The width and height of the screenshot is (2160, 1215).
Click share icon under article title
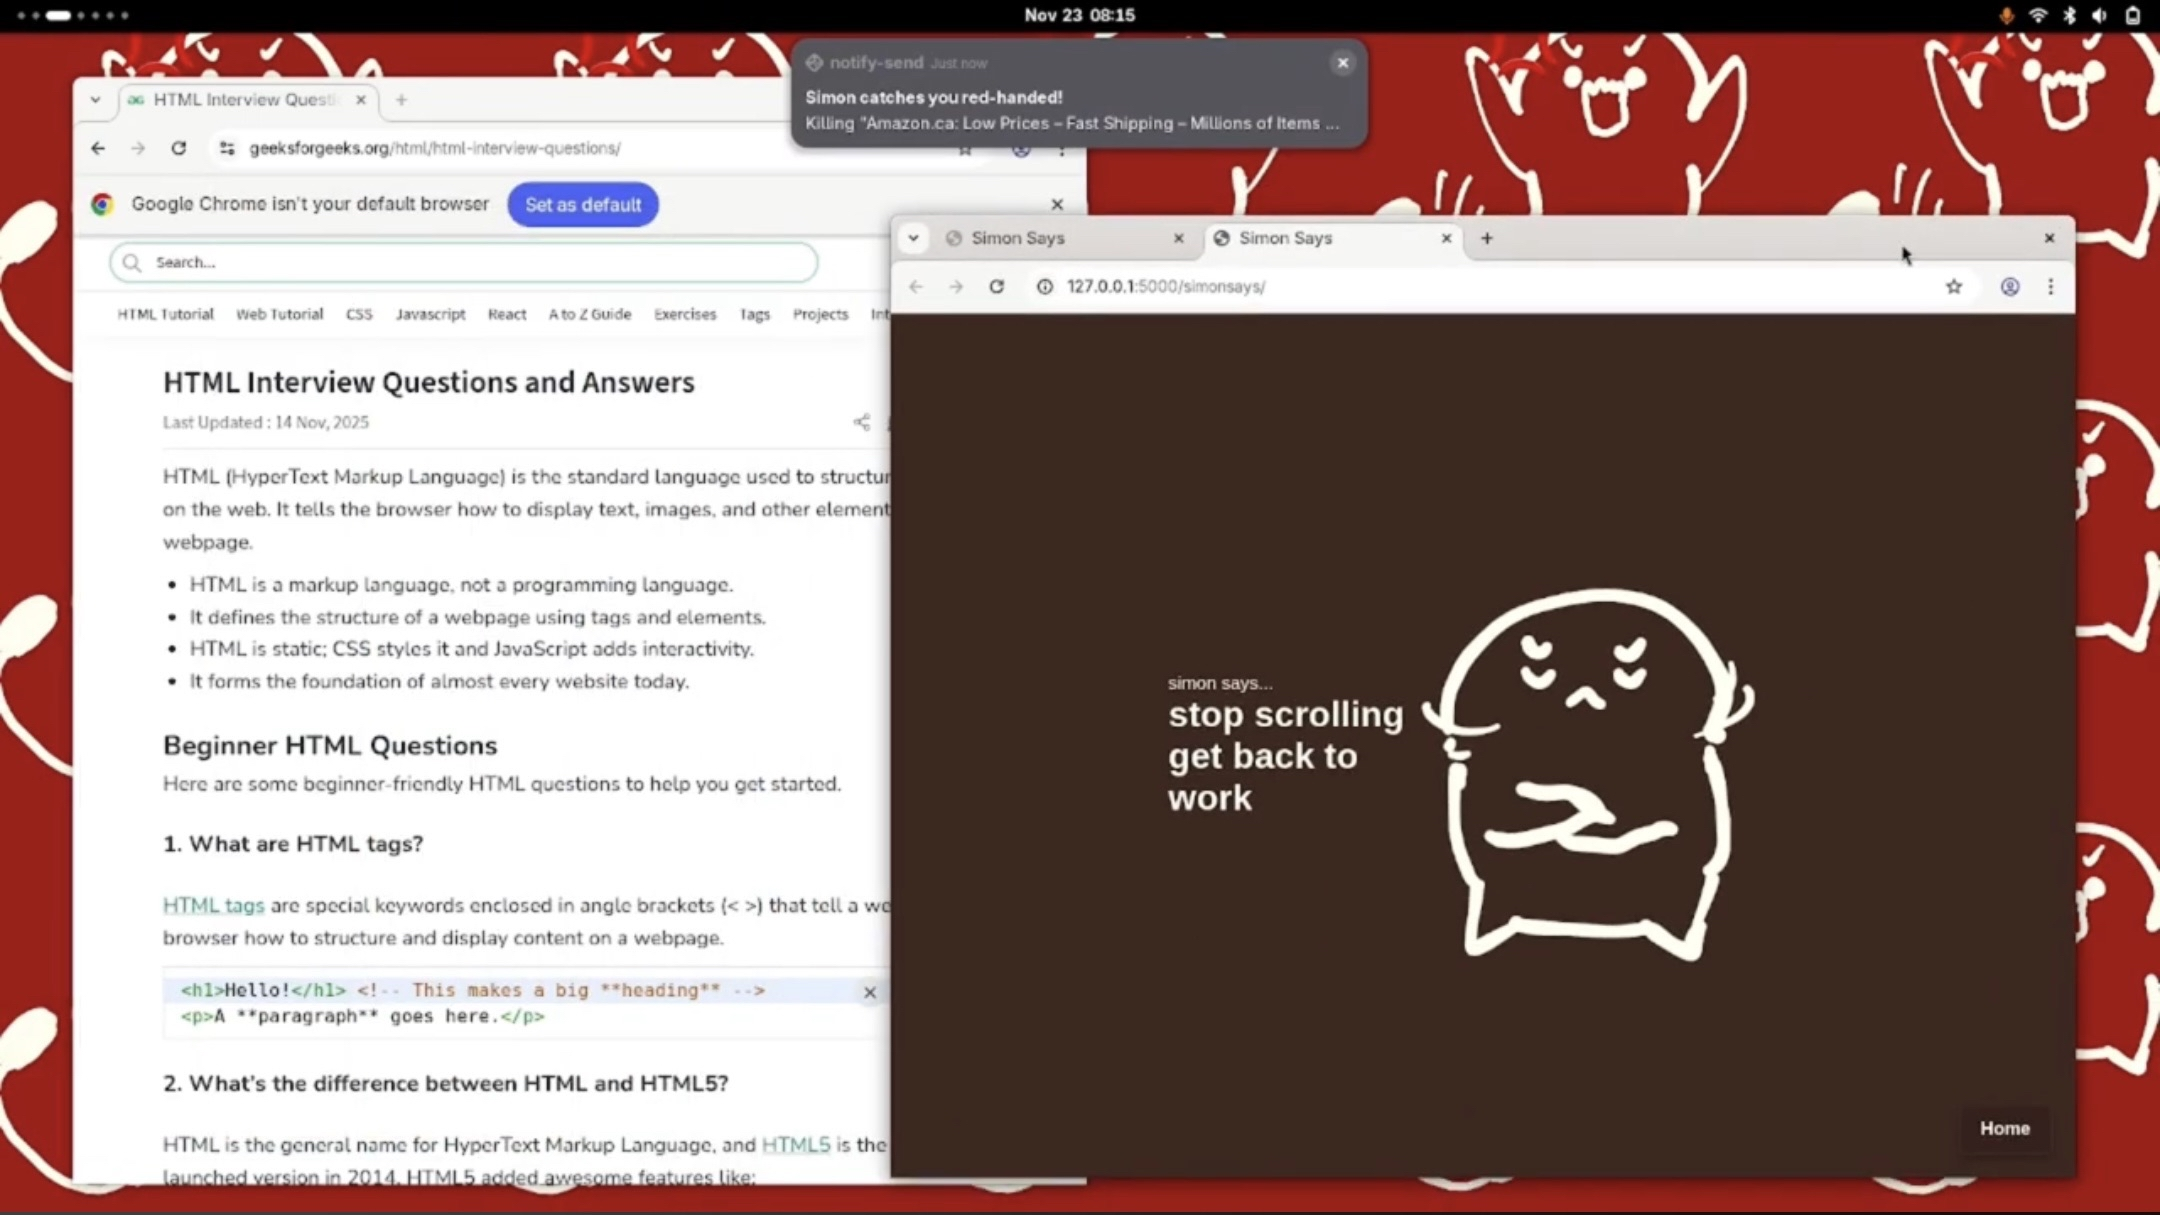861,422
